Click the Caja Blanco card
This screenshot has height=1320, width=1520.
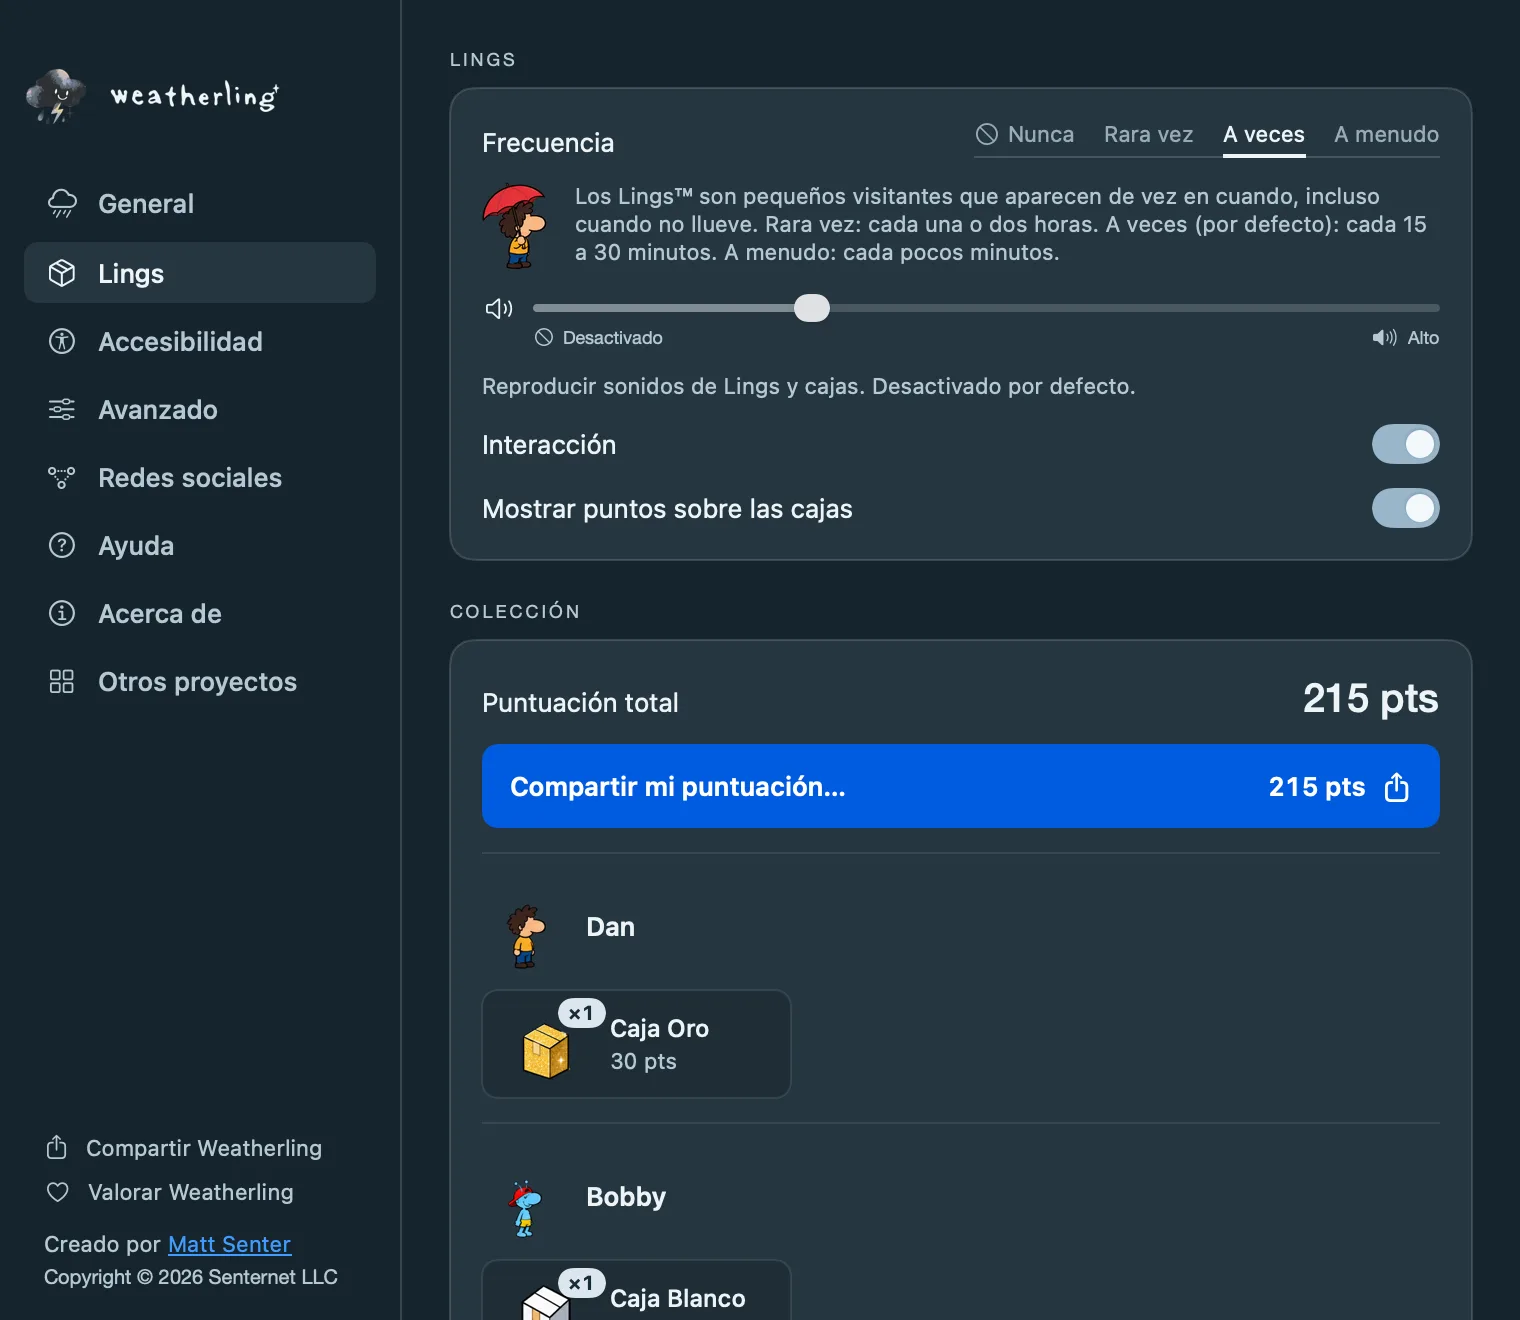(636, 1290)
